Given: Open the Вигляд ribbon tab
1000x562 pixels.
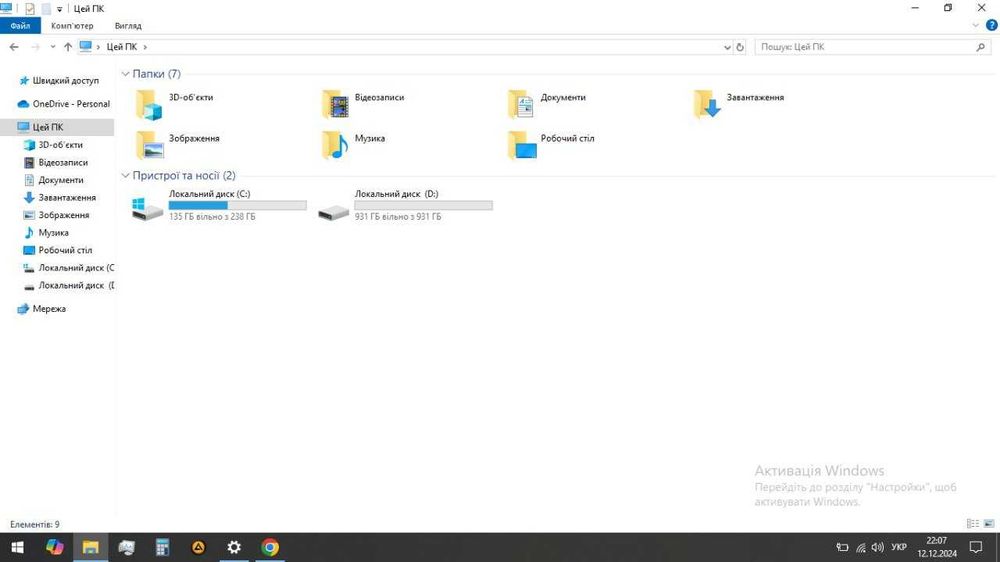Looking at the screenshot, I should [128, 26].
